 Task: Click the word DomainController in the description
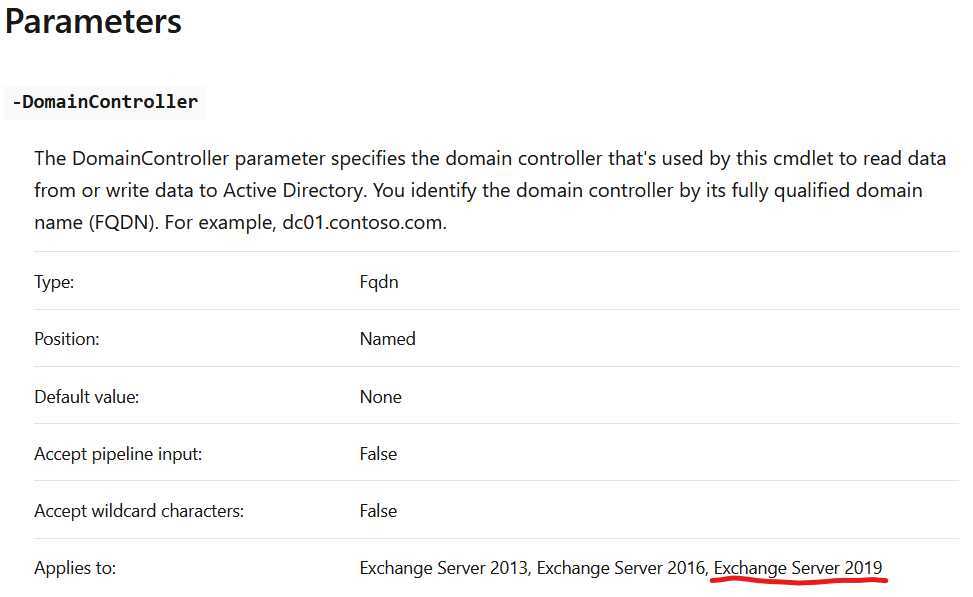tap(150, 158)
